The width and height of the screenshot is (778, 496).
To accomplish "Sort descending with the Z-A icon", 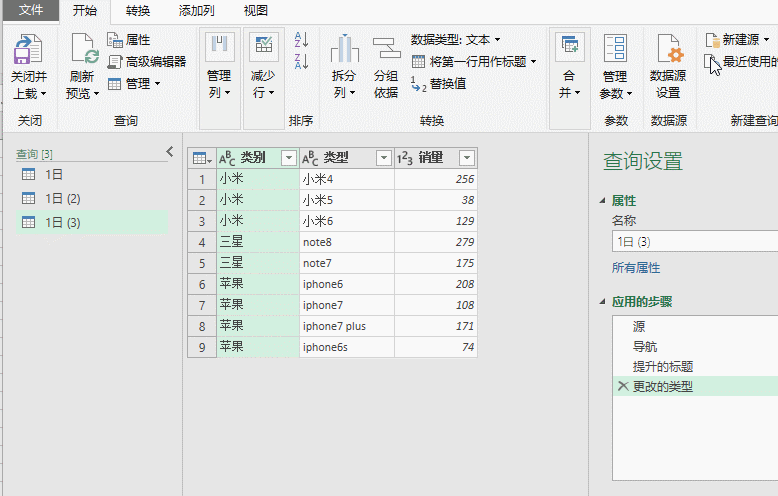I will (302, 62).
